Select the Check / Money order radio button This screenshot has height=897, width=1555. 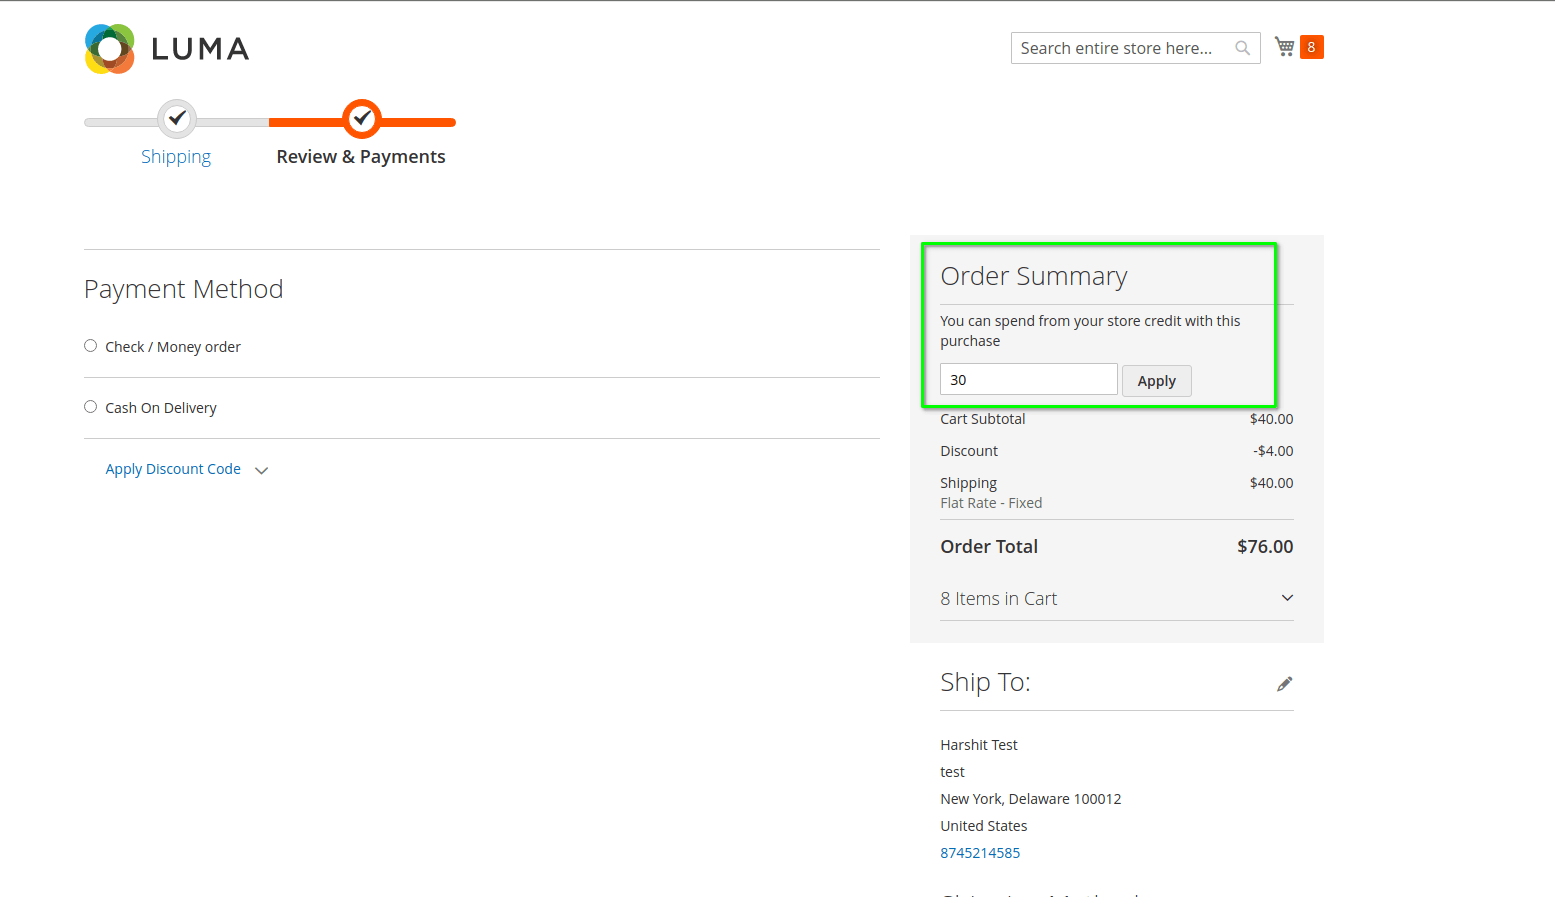click(x=90, y=345)
